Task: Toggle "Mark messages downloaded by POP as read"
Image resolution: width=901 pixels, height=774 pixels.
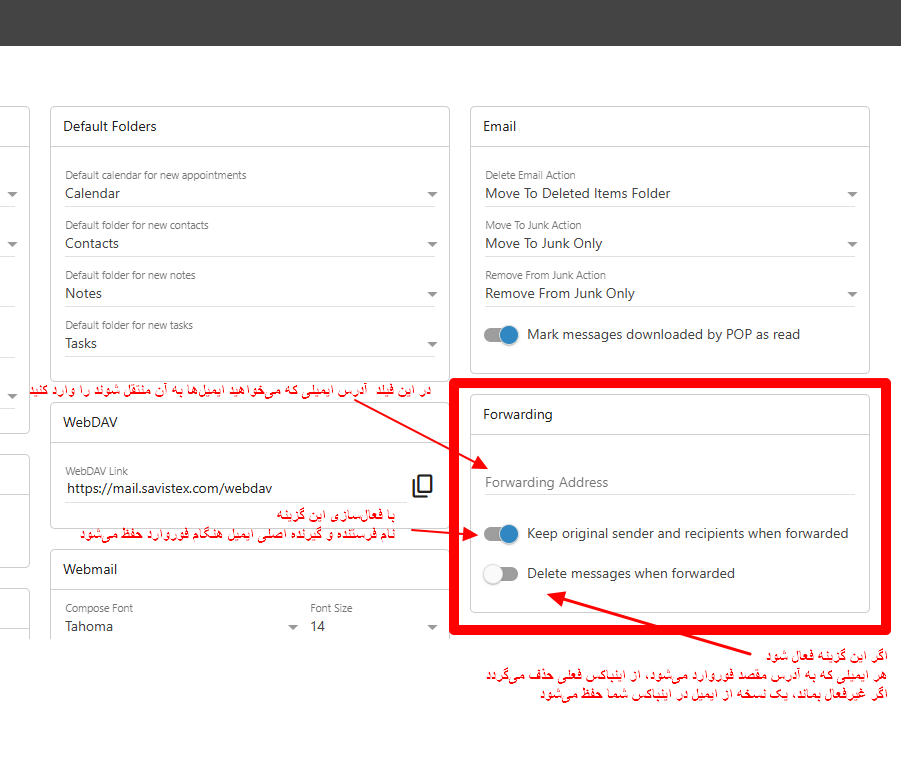Action: [501, 335]
